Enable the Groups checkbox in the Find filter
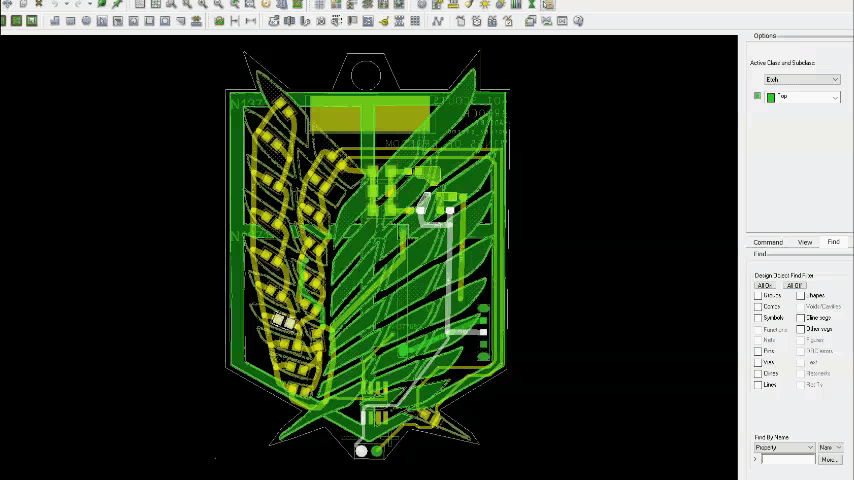The height and width of the screenshot is (480, 854). click(x=758, y=295)
